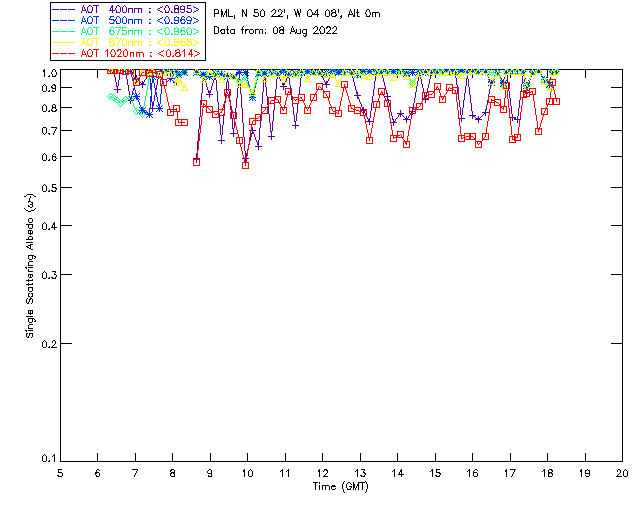Click the Data from: 08 Aug 2022 text

click(276, 31)
